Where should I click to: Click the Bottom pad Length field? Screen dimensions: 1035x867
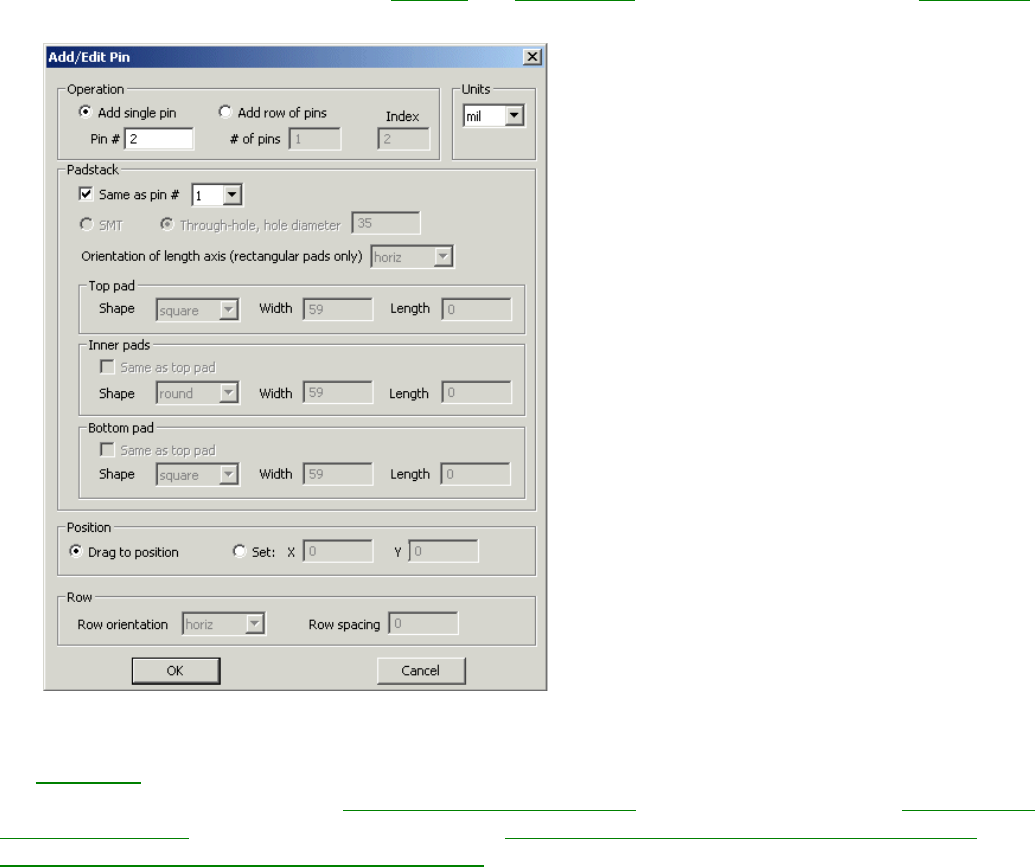tap(475, 474)
